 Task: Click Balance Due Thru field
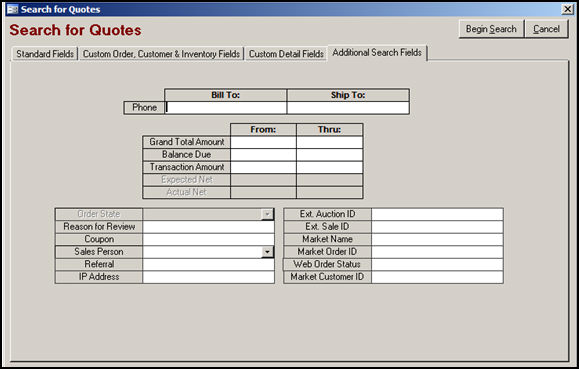click(329, 155)
